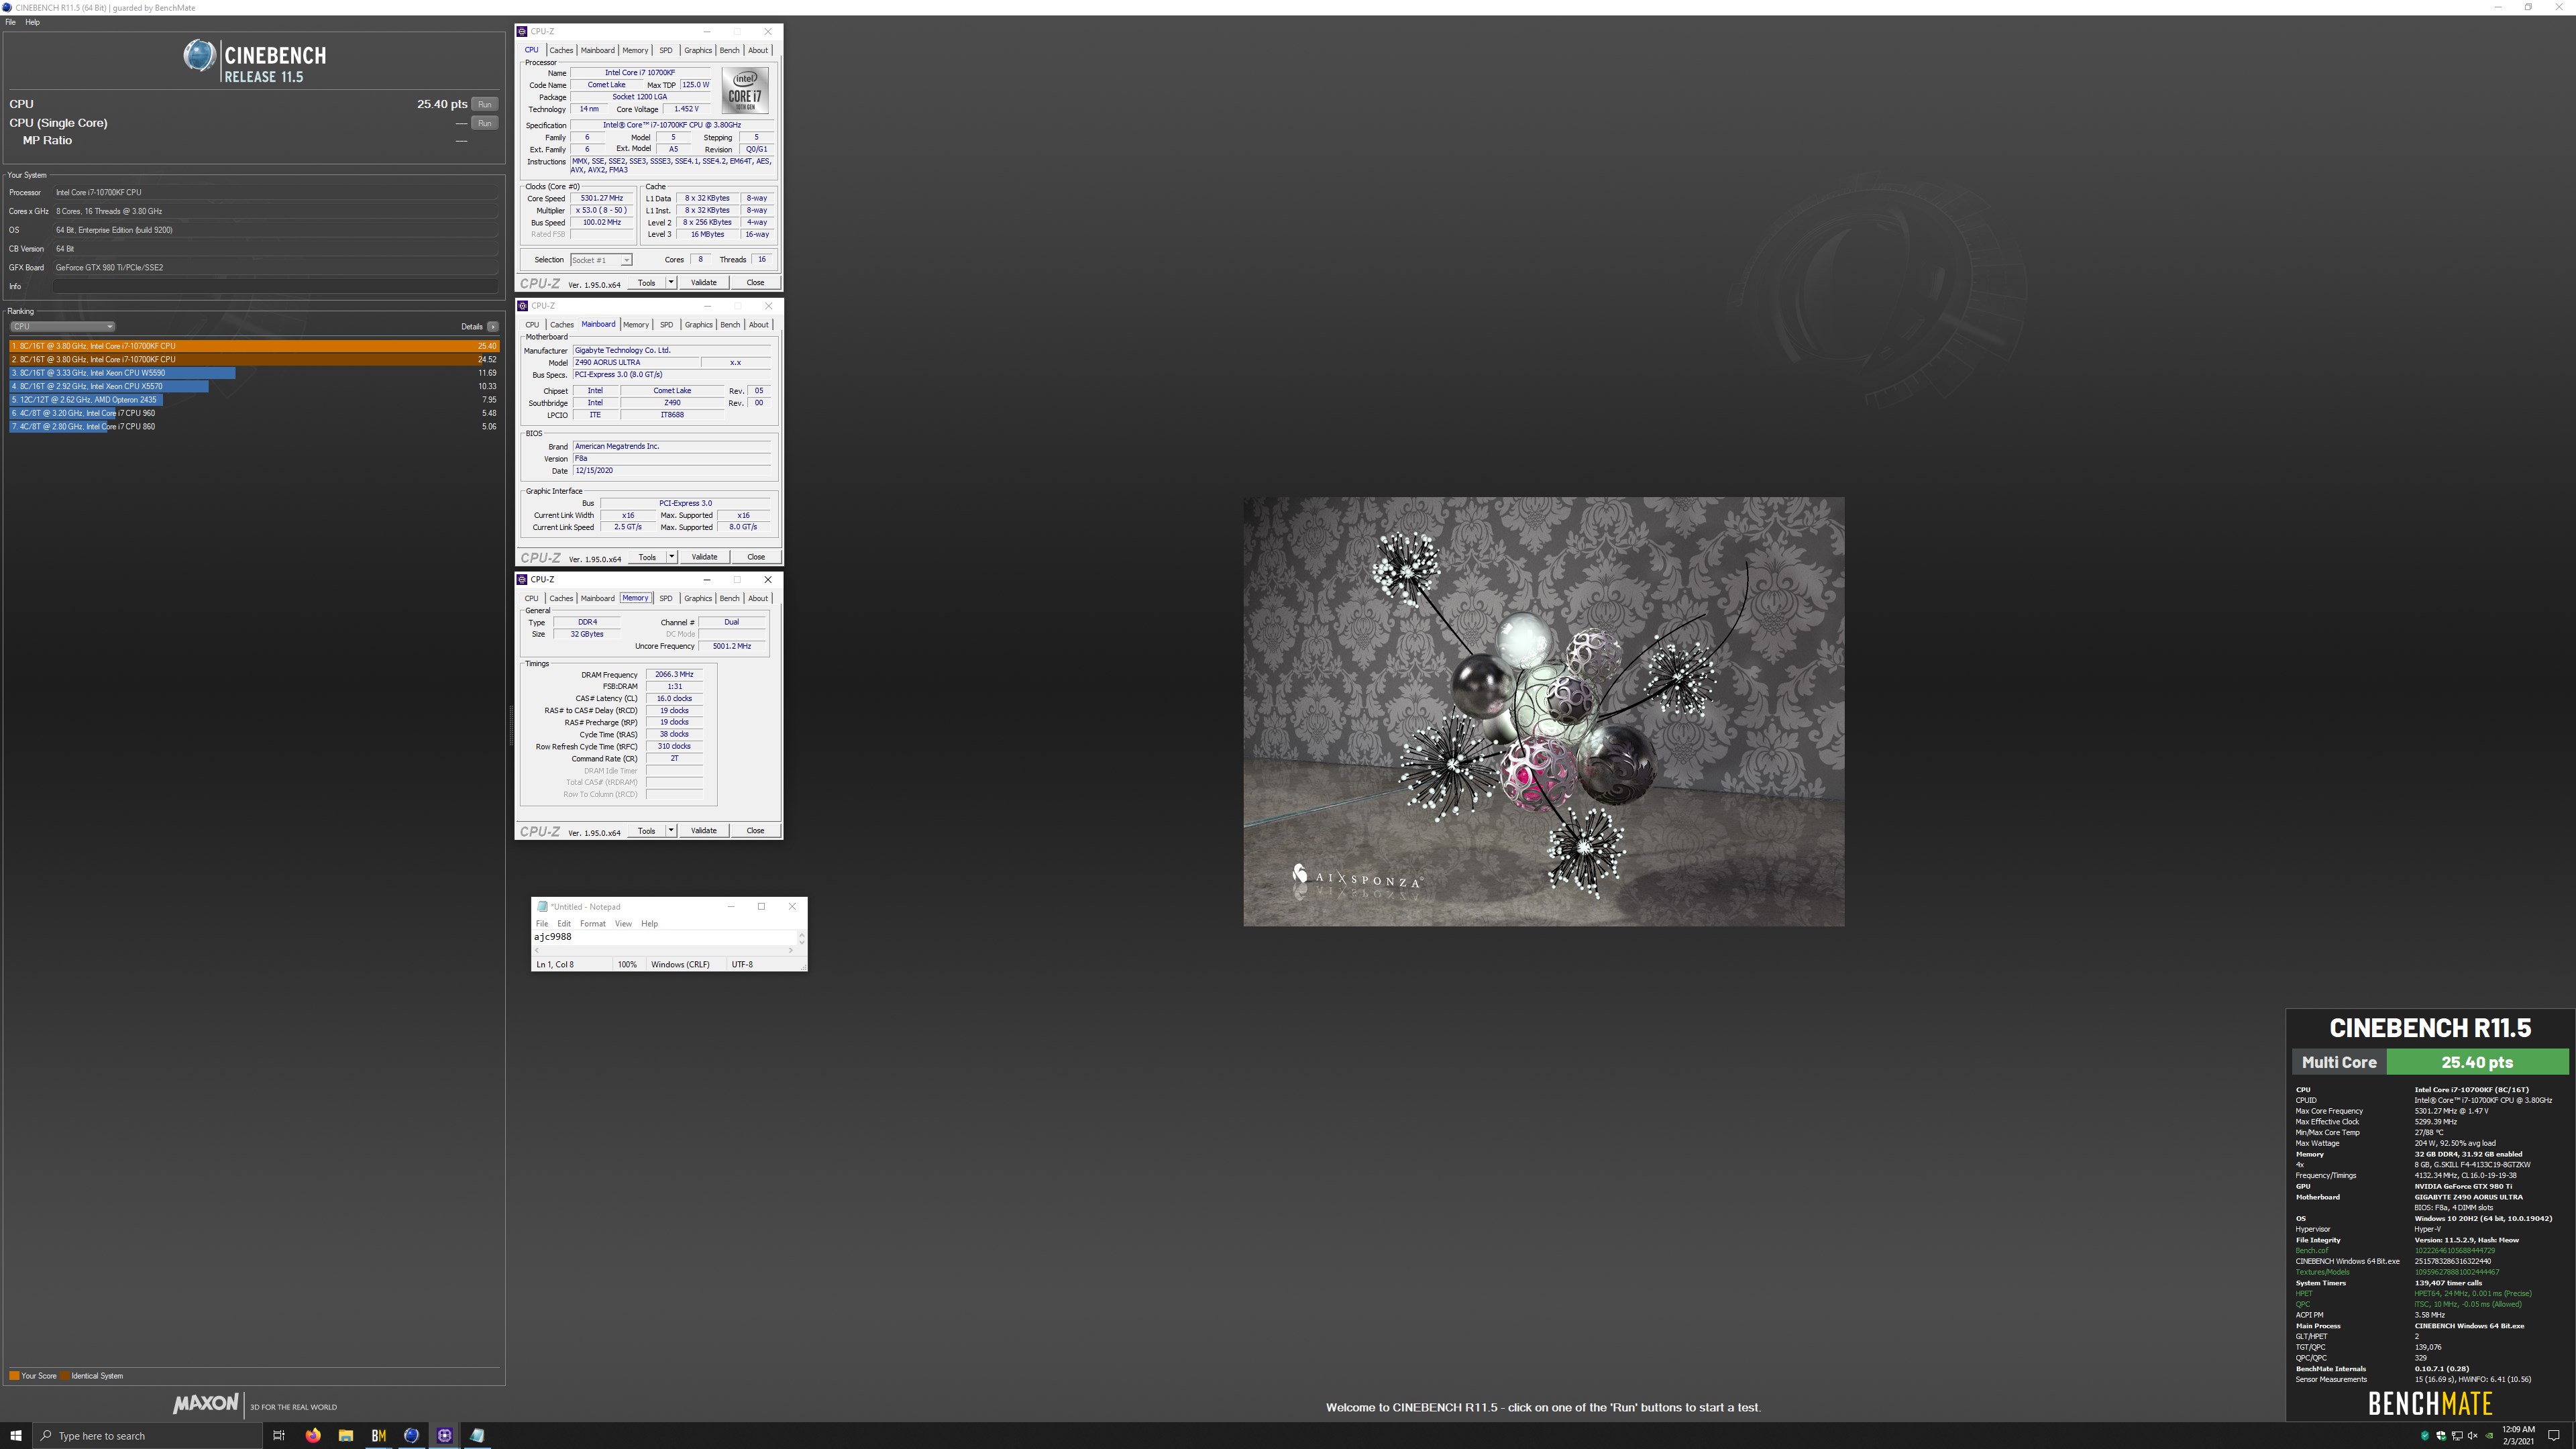Open About tab in CPU-Z Memory window
Image resolution: width=2576 pixels, height=1449 pixels.
pyautogui.click(x=758, y=598)
